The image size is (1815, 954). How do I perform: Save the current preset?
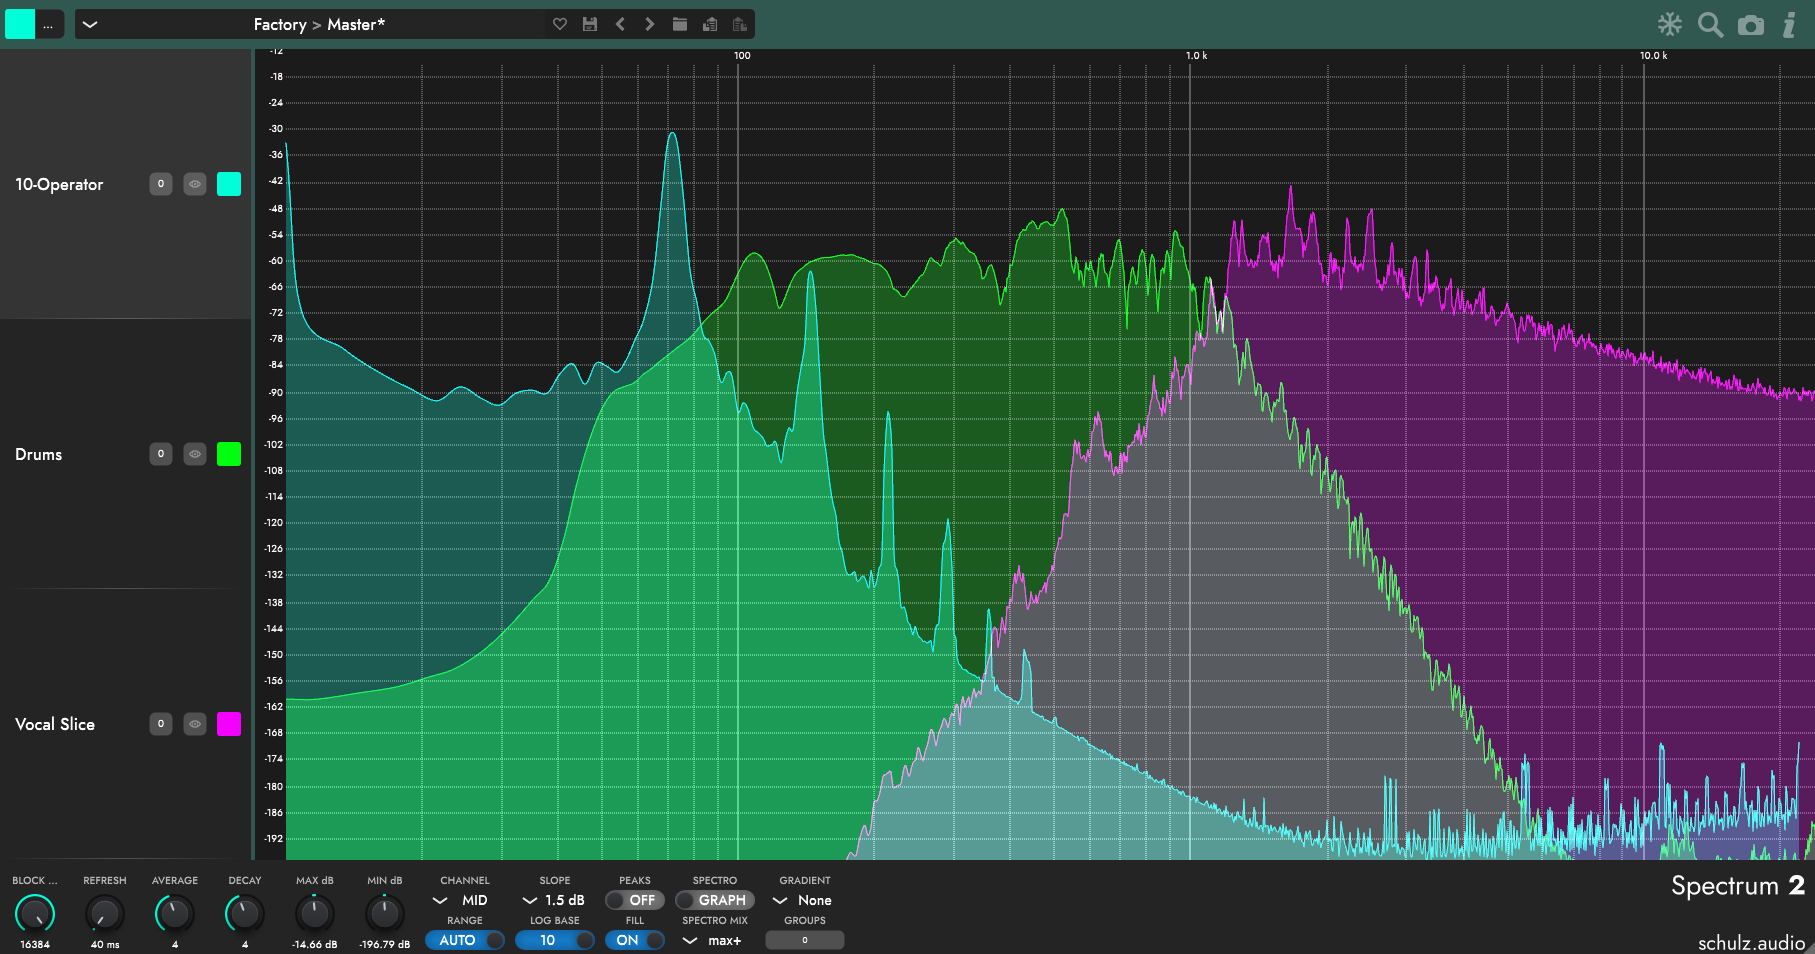tap(590, 24)
